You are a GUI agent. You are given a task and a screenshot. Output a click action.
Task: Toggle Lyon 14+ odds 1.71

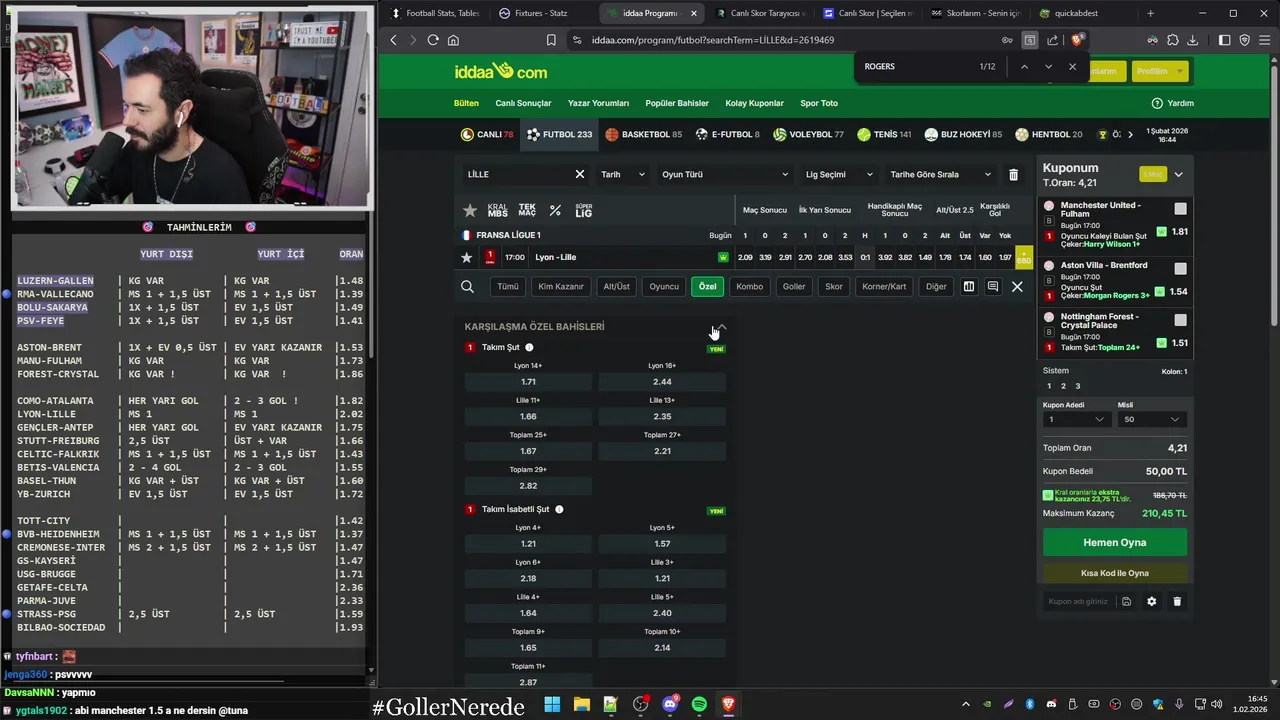pyautogui.click(x=528, y=382)
